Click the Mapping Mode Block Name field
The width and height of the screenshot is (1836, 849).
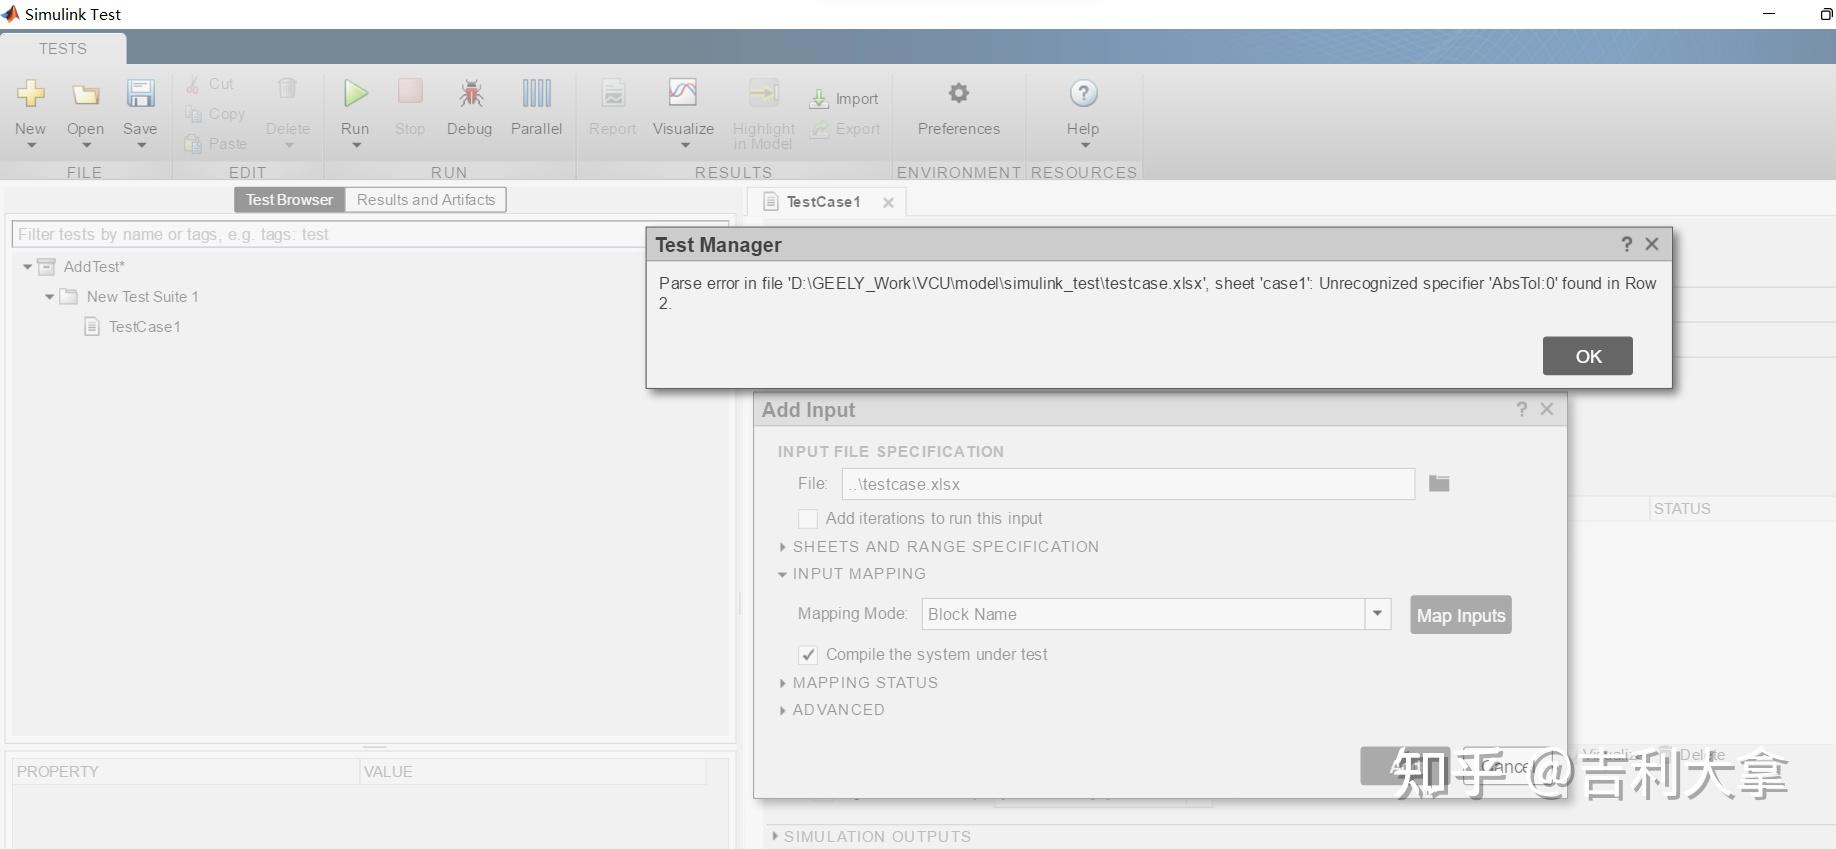[x=1143, y=614]
